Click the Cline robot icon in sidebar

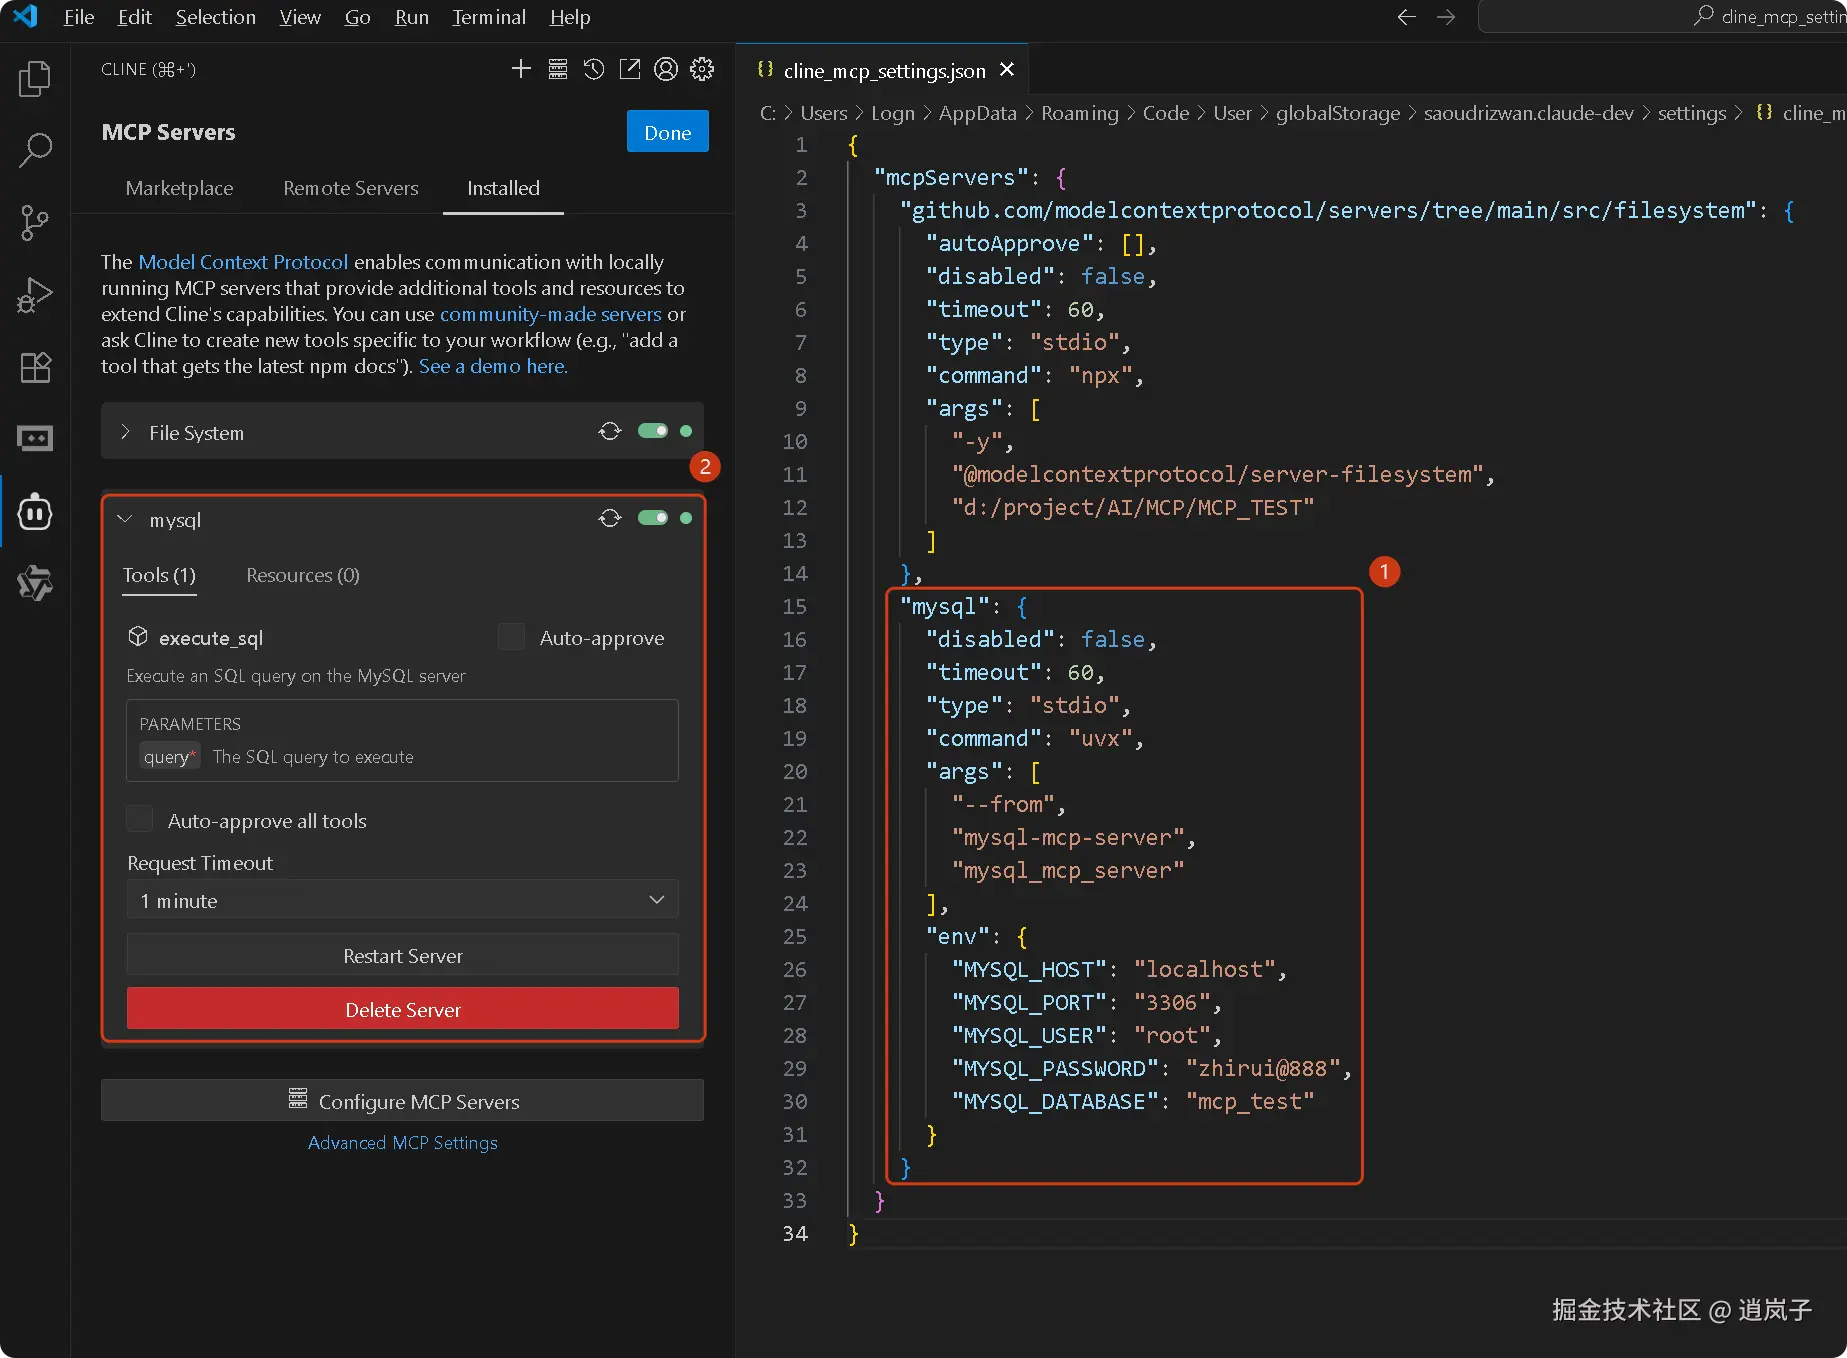pyautogui.click(x=35, y=513)
